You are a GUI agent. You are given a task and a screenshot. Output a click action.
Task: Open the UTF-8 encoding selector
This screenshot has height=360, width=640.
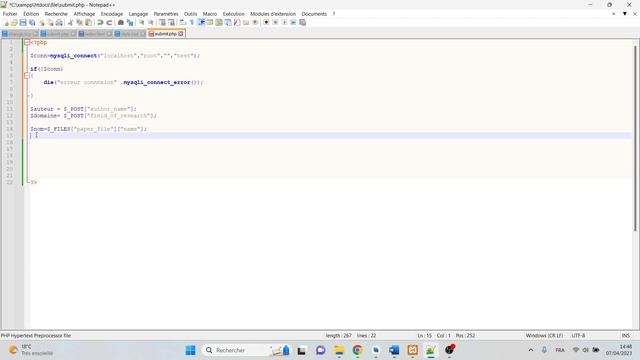tap(578, 336)
